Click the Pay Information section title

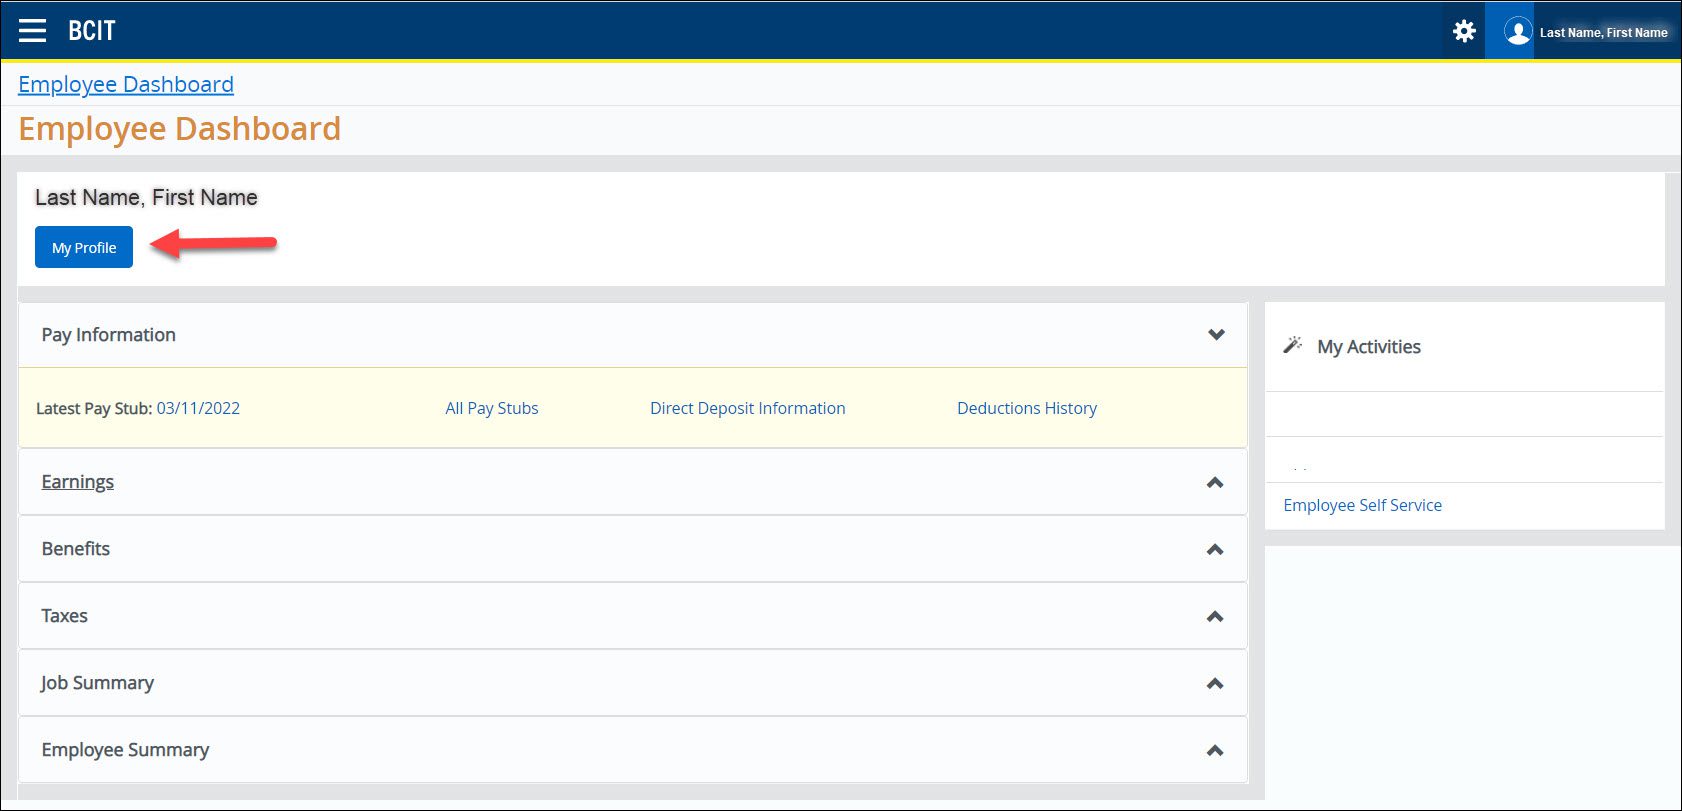[109, 335]
